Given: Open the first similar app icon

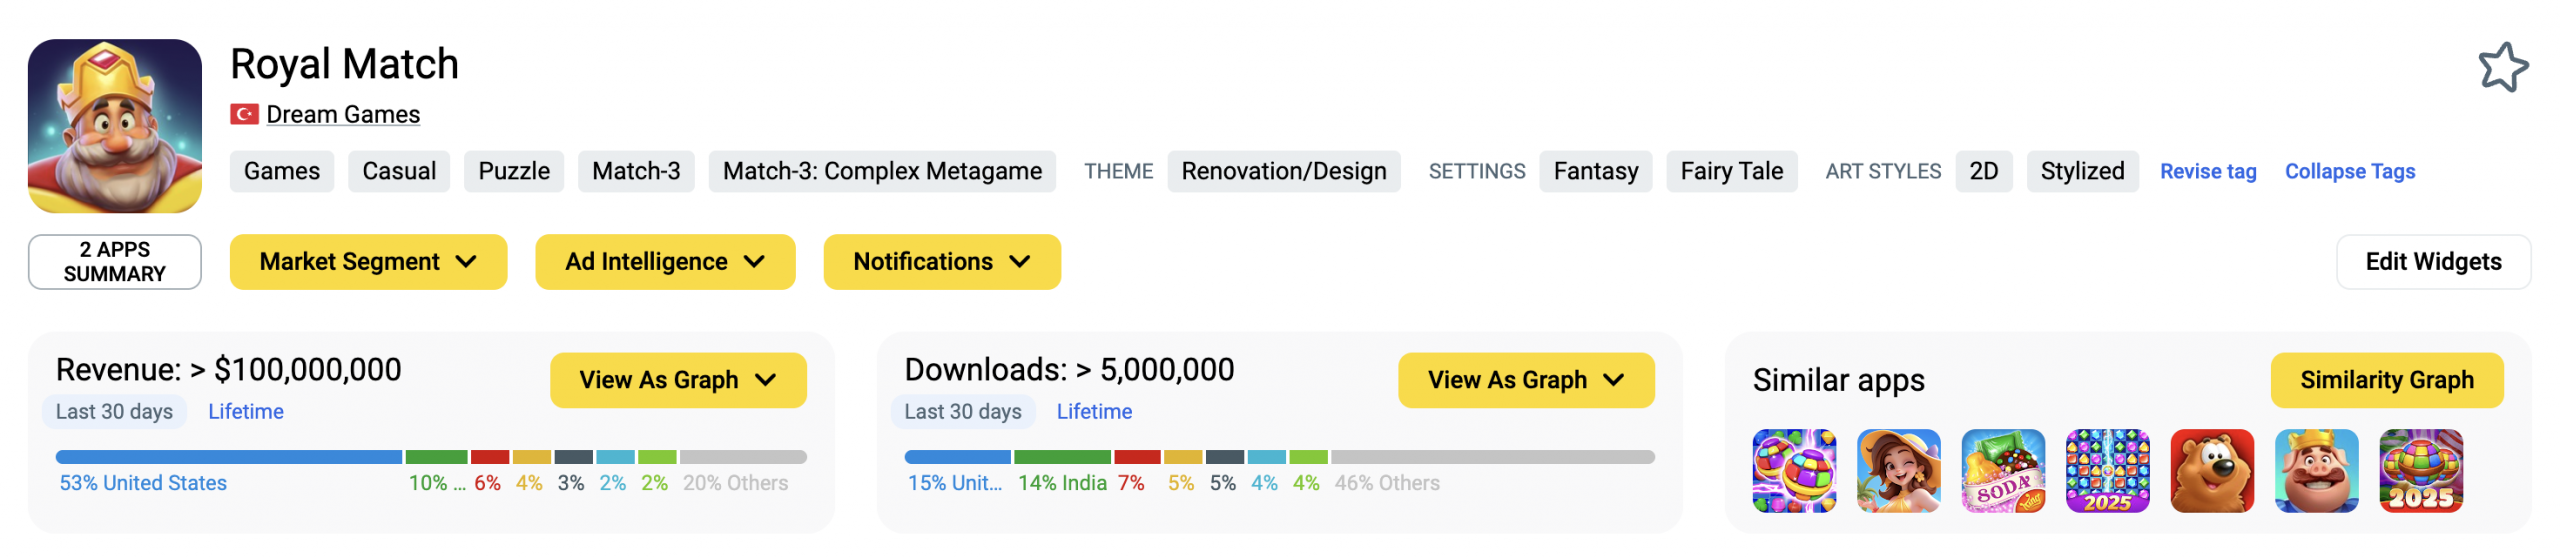Looking at the screenshot, I should click(x=1793, y=471).
